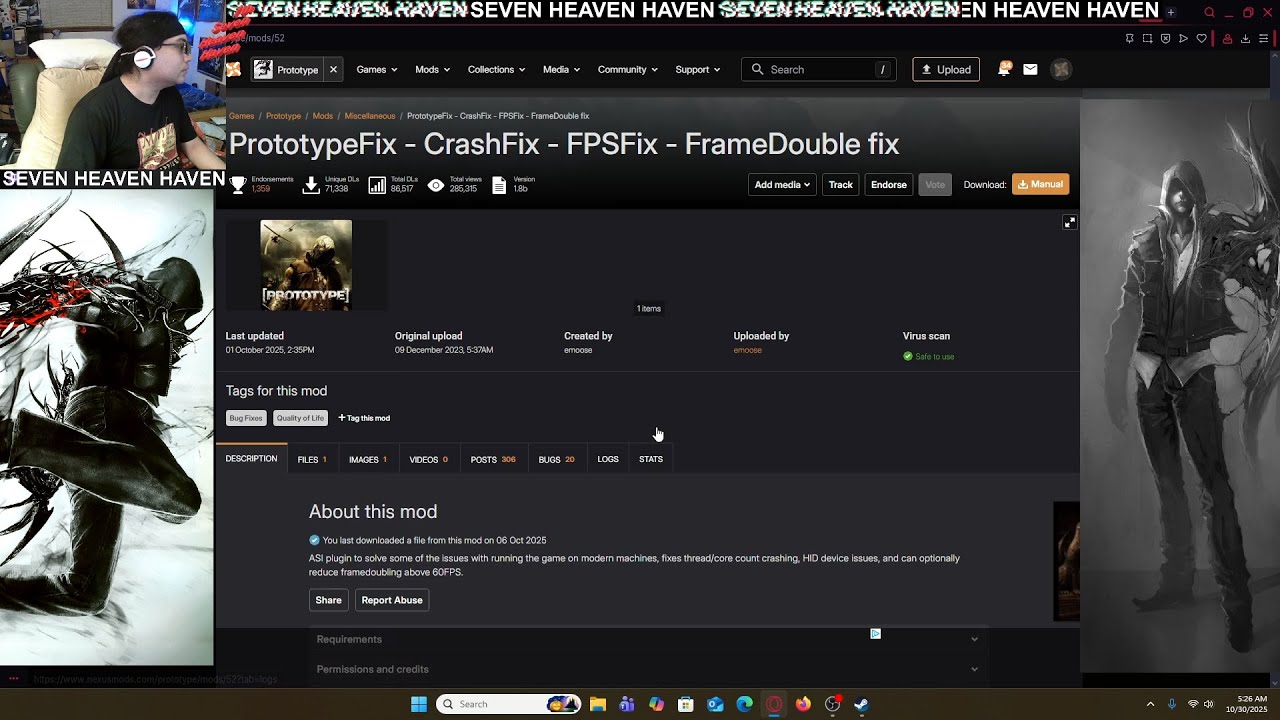Click the volume speaker tray icon
The height and width of the screenshot is (720, 1280).
(x=1208, y=704)
